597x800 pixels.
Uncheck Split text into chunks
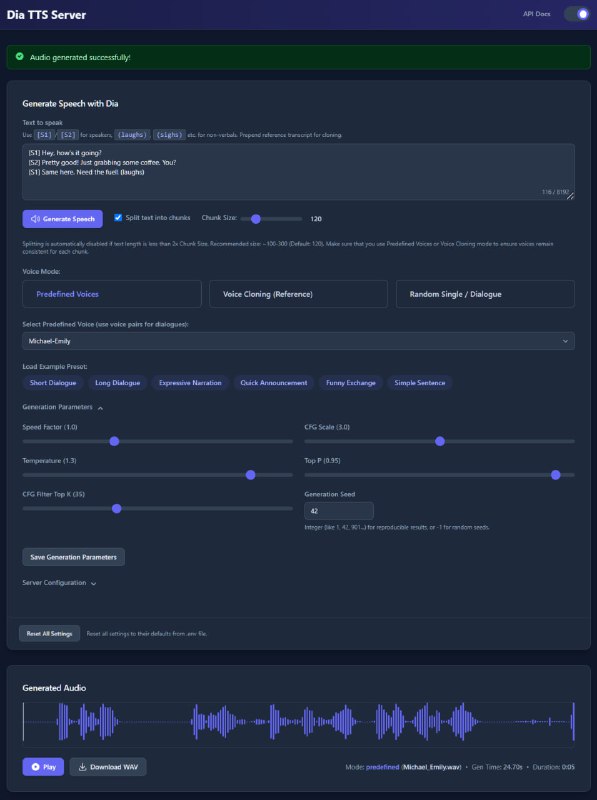pos(116,218)
